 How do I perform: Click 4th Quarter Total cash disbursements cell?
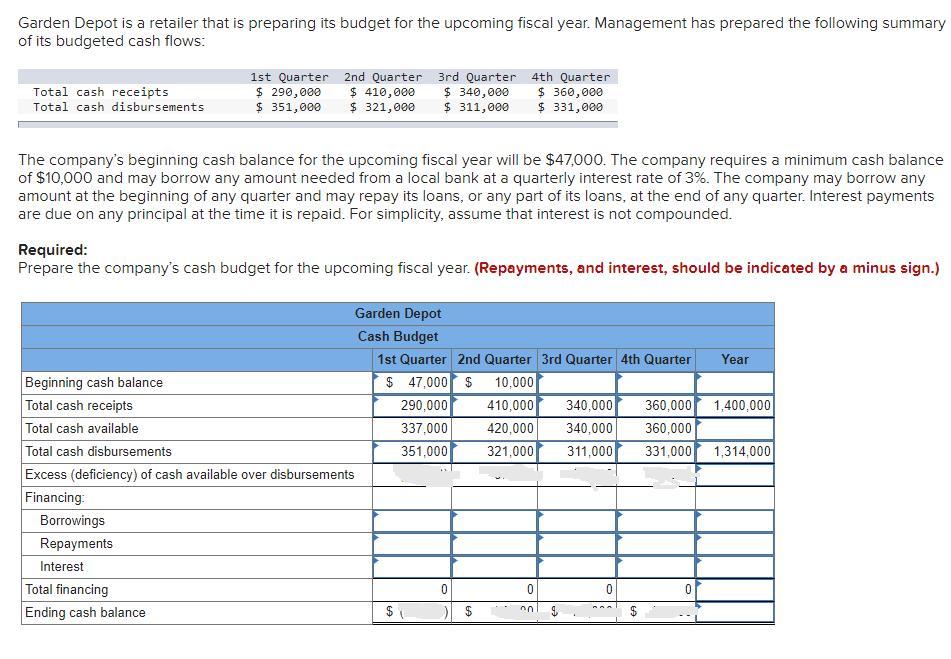coord(656,452)
